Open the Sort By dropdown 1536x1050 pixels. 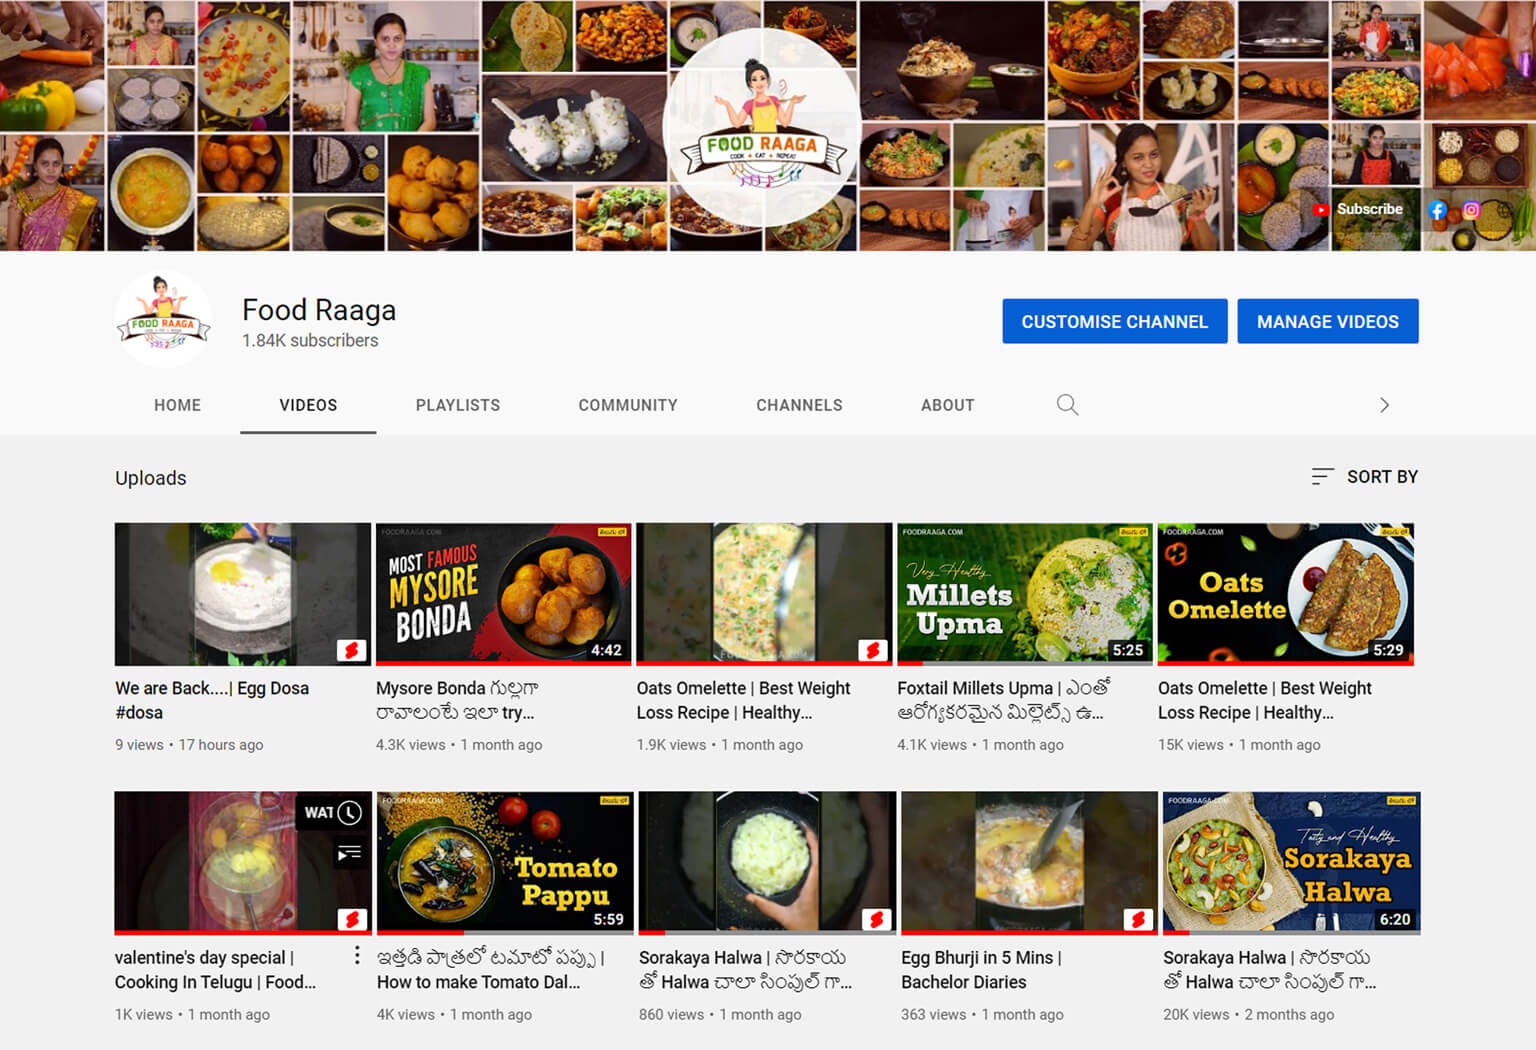click(x=1365, y=477)
